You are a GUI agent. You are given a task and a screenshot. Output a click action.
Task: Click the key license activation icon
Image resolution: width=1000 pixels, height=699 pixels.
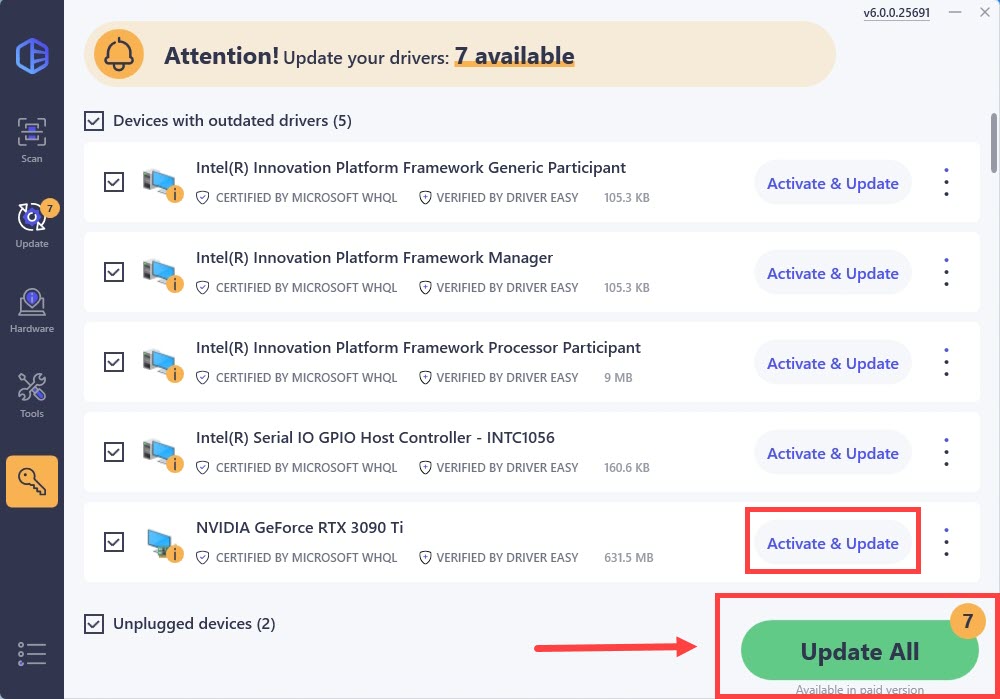pyautogui.click(x=32, y=481)
